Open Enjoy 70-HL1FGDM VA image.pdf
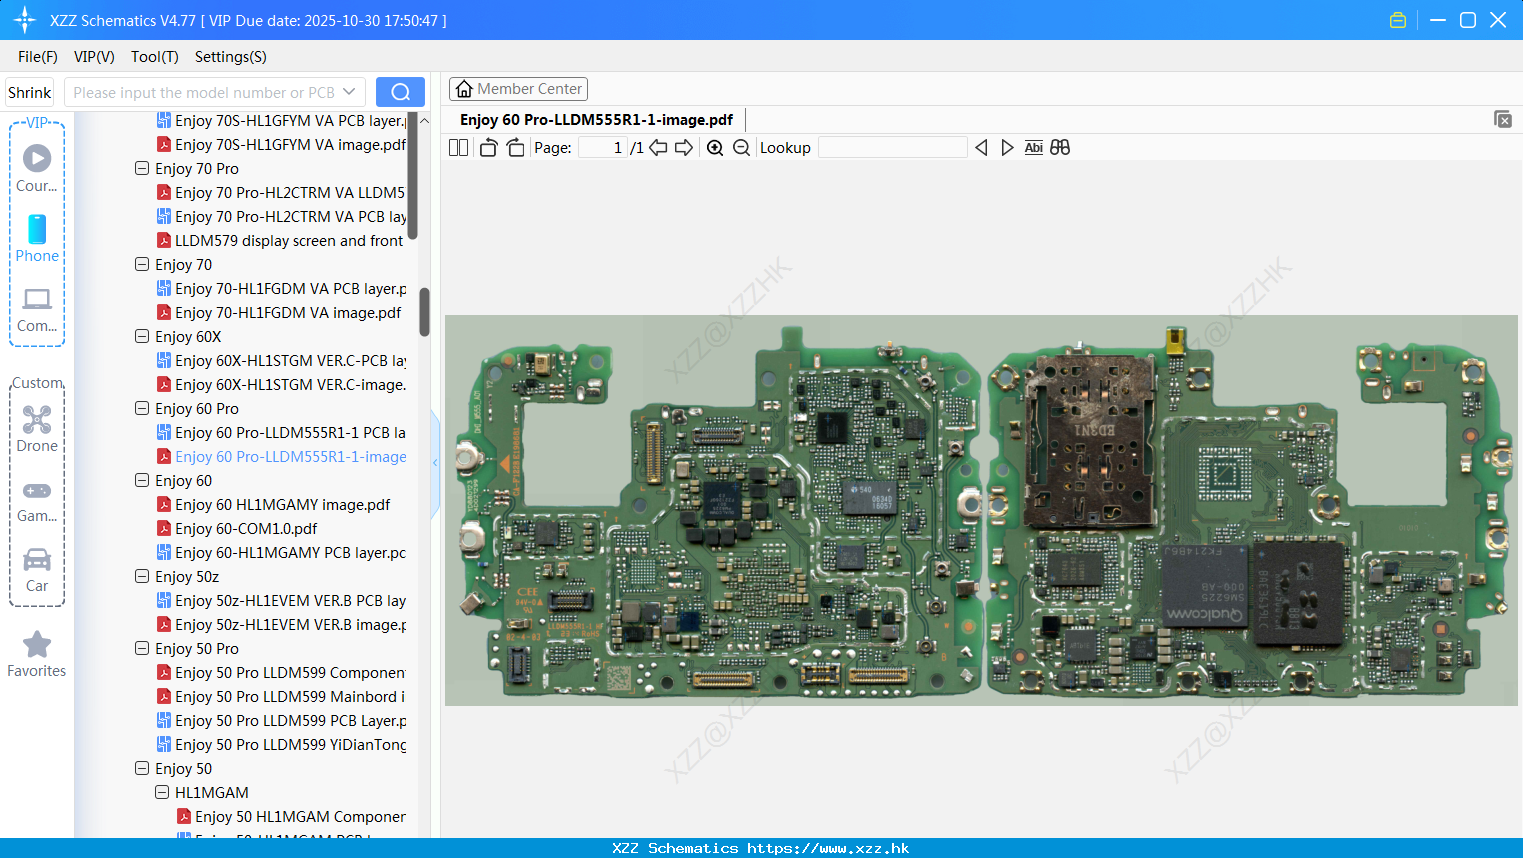 (x=279, y=312)
